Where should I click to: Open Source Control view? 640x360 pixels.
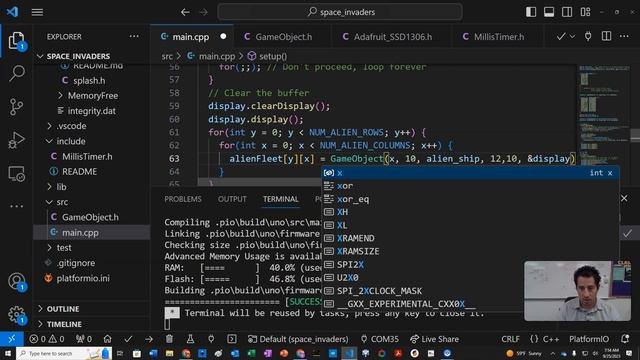tap(16, 107)
